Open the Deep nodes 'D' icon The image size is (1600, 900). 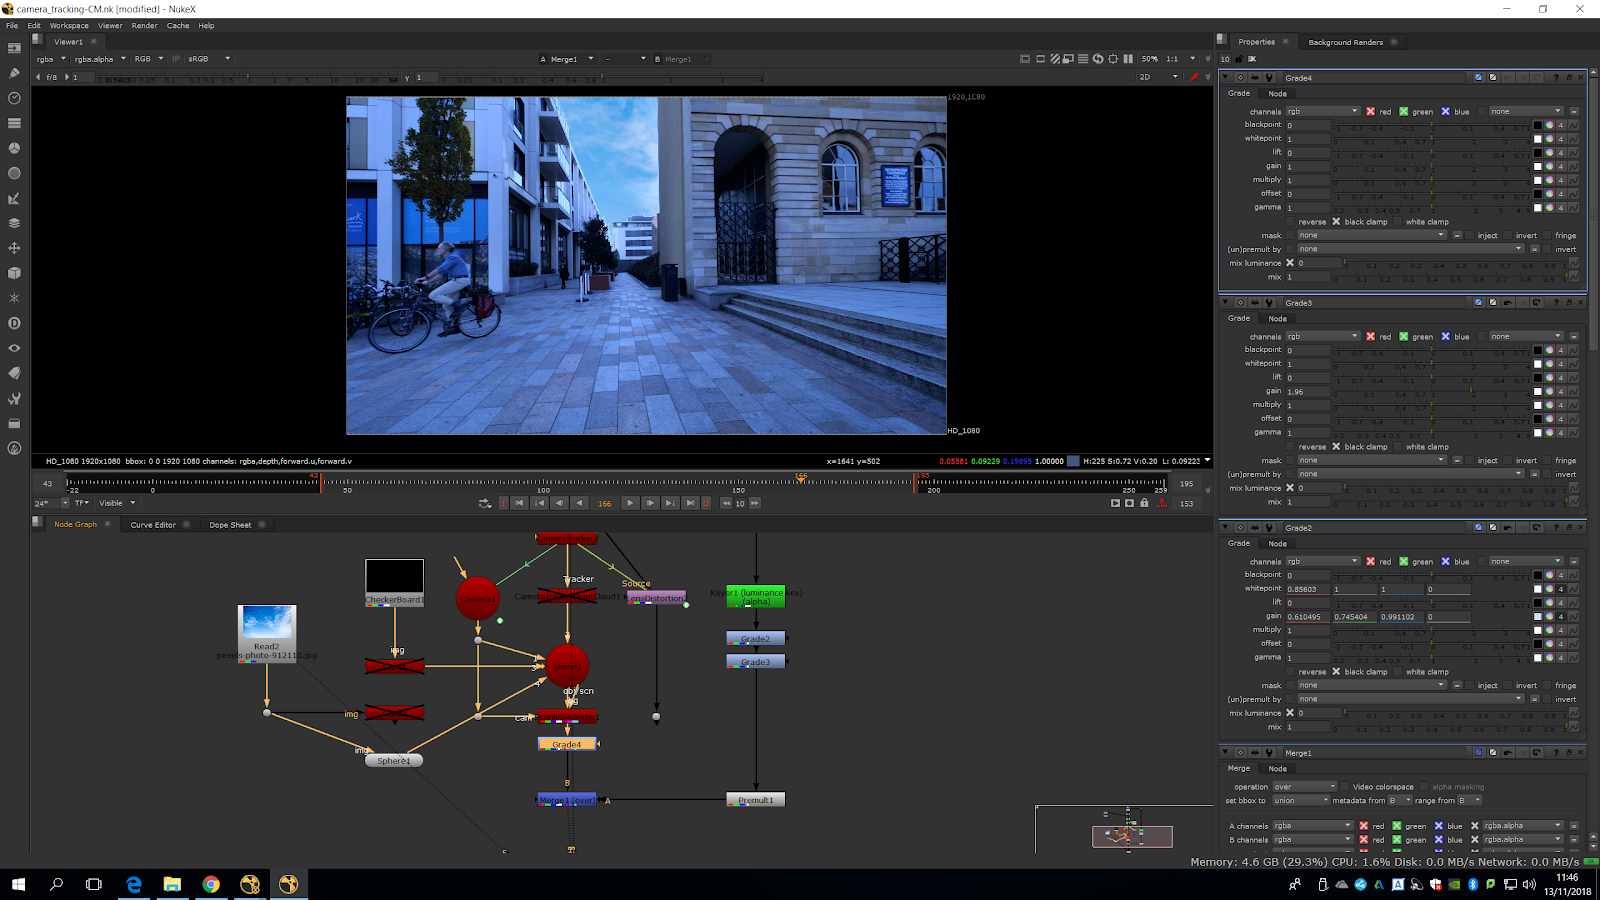[x=14, y=323]
